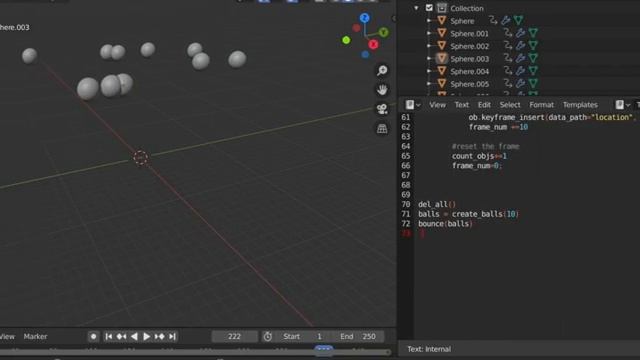
Task: Place cursor on line 'bounce(balls)'
Action: pyautogui.click(x=445, y=224)
